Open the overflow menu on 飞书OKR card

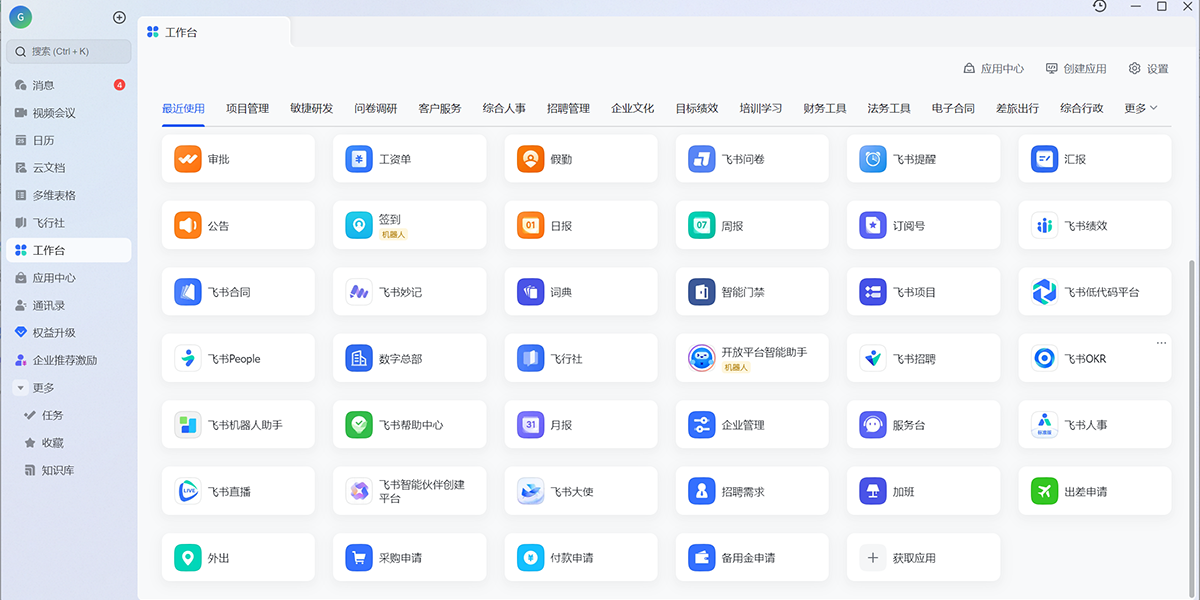coord(1161,342)
